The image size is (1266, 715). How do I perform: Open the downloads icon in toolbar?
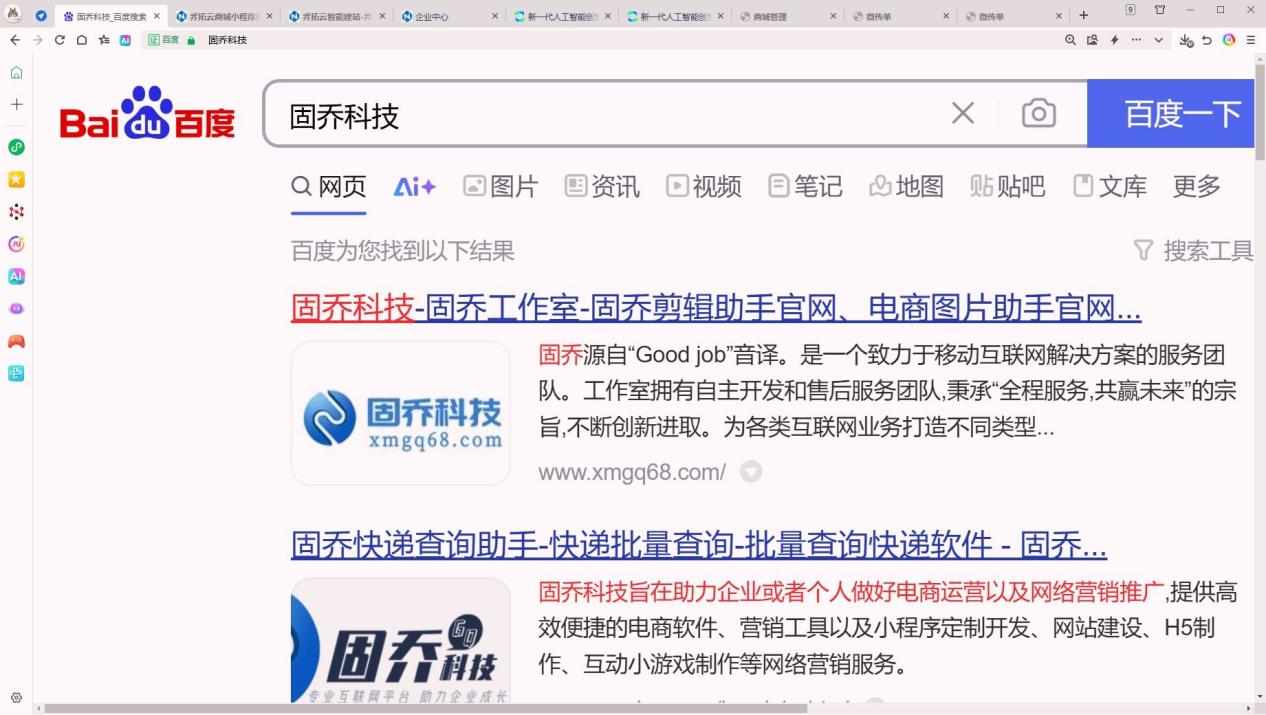pos(1186,40)
